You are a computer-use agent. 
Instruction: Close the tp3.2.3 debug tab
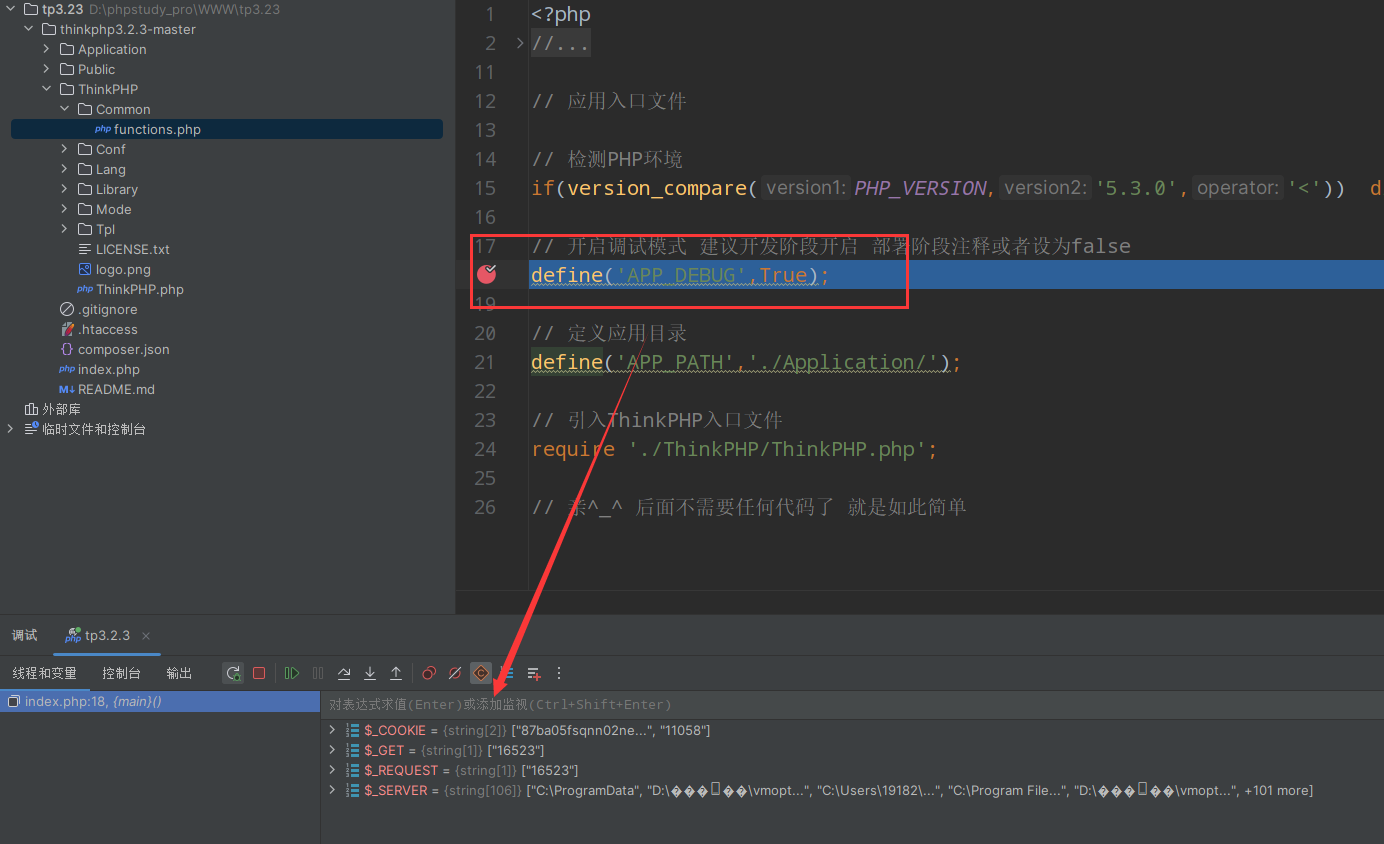[x=145, y=635]
